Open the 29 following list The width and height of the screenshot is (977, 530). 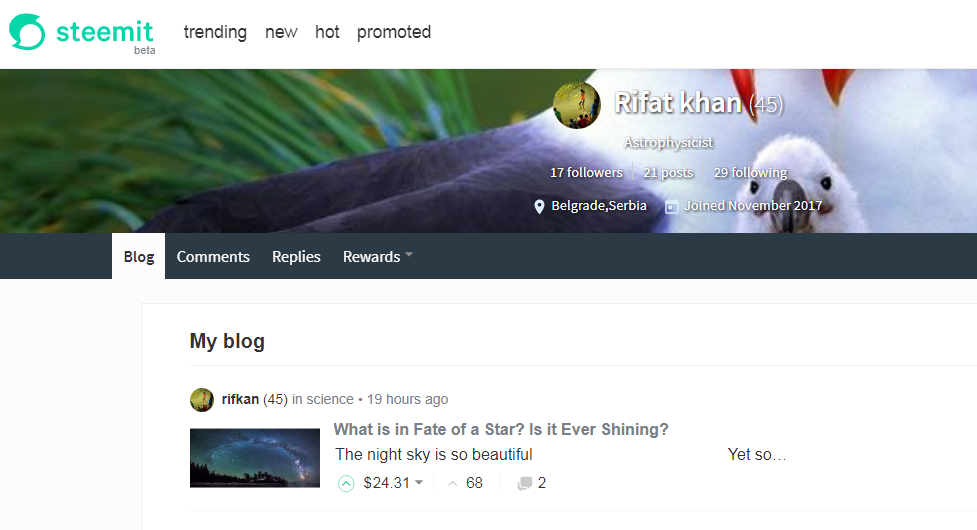click(750, 173)
